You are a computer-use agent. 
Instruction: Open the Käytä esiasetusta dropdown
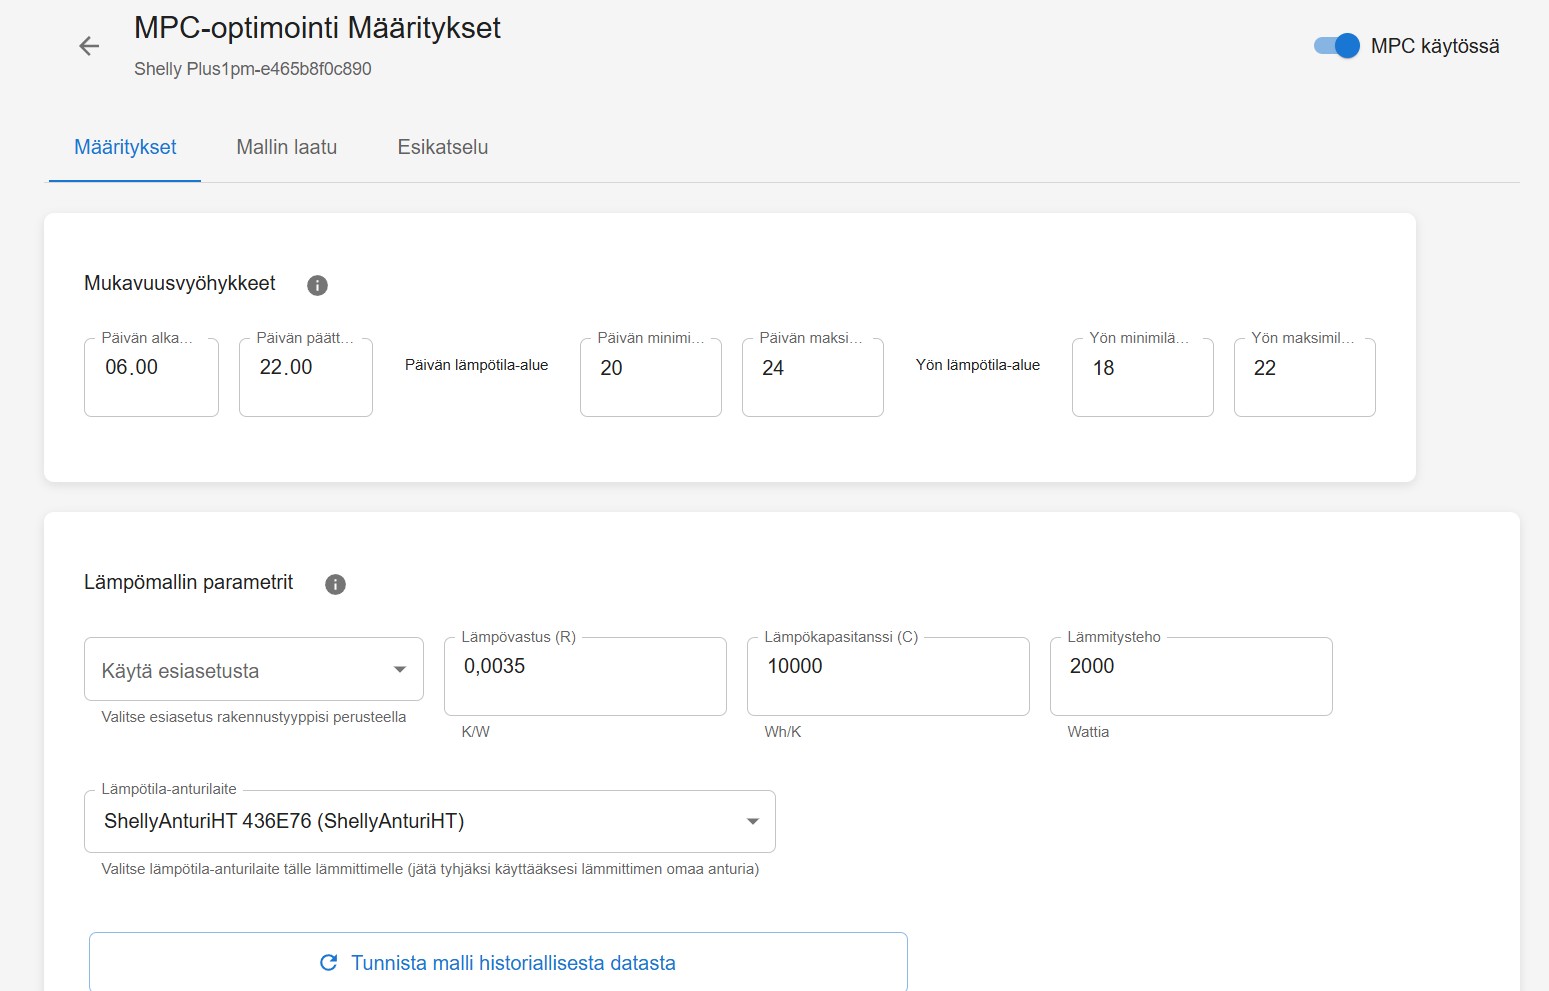pyautogui.click(x=253, y=670)
